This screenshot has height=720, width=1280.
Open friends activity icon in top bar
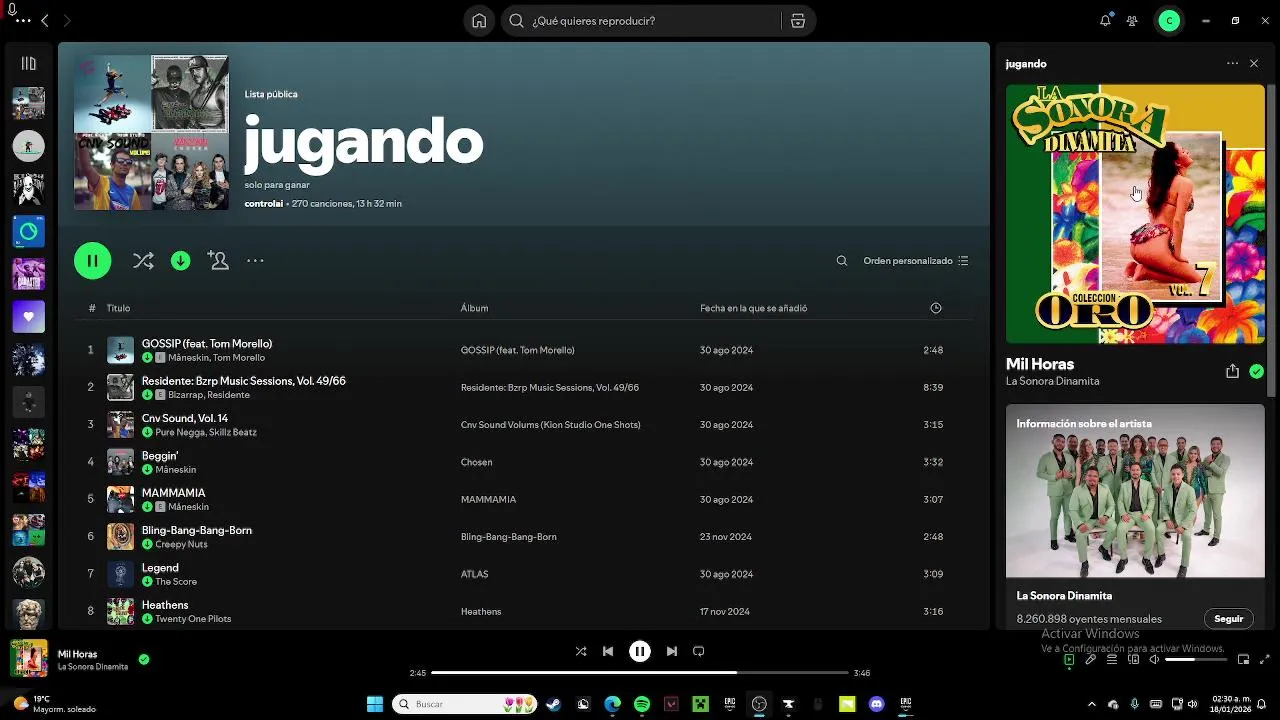[x=1132, y=20]
